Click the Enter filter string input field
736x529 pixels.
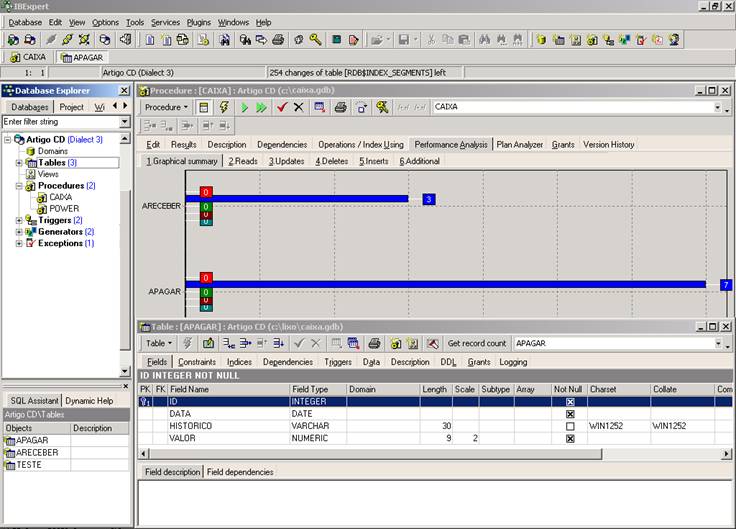(x=60, y=122)
